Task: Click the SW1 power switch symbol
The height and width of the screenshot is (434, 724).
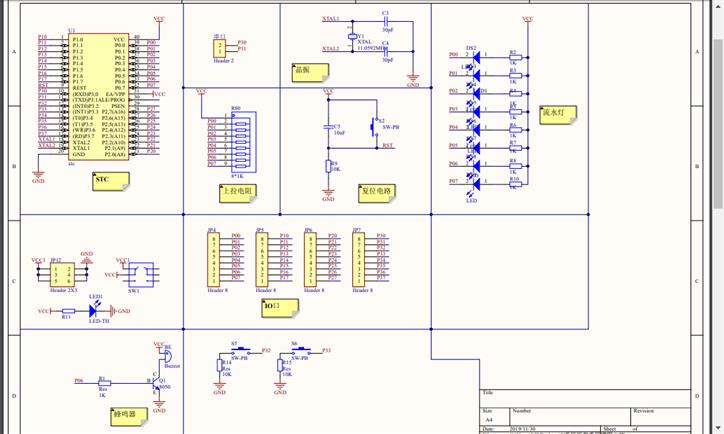Action: click(141, 273)
